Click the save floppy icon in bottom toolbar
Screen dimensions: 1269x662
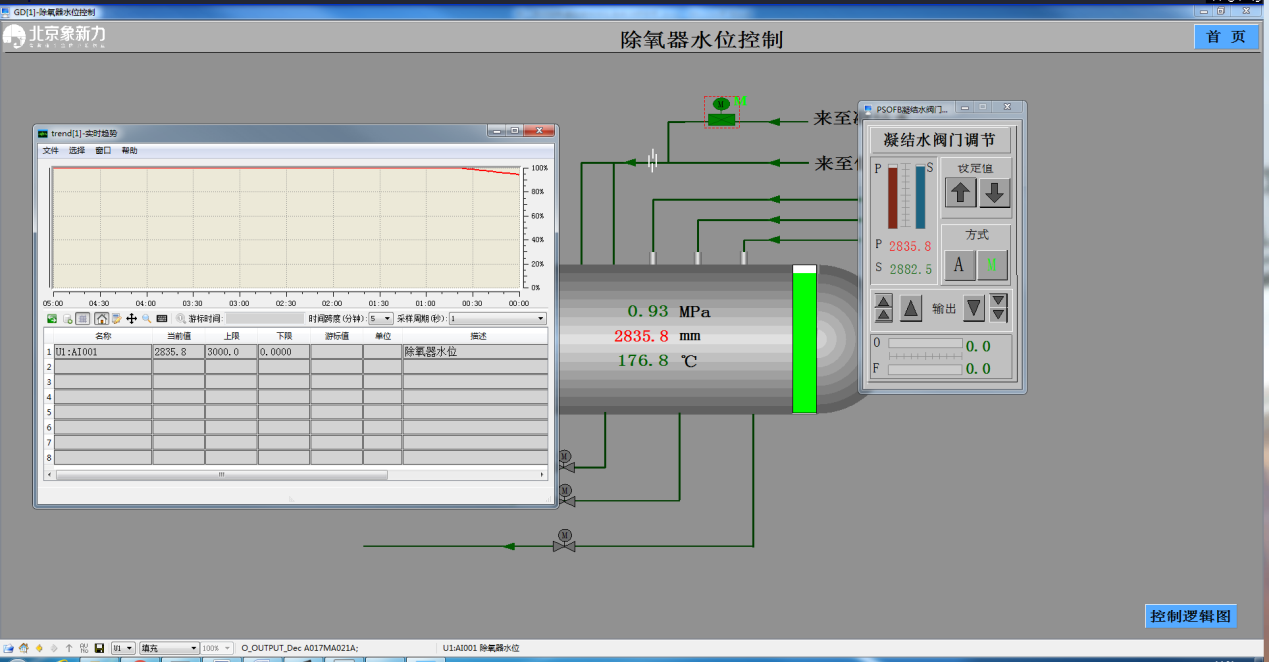[99, 648]
